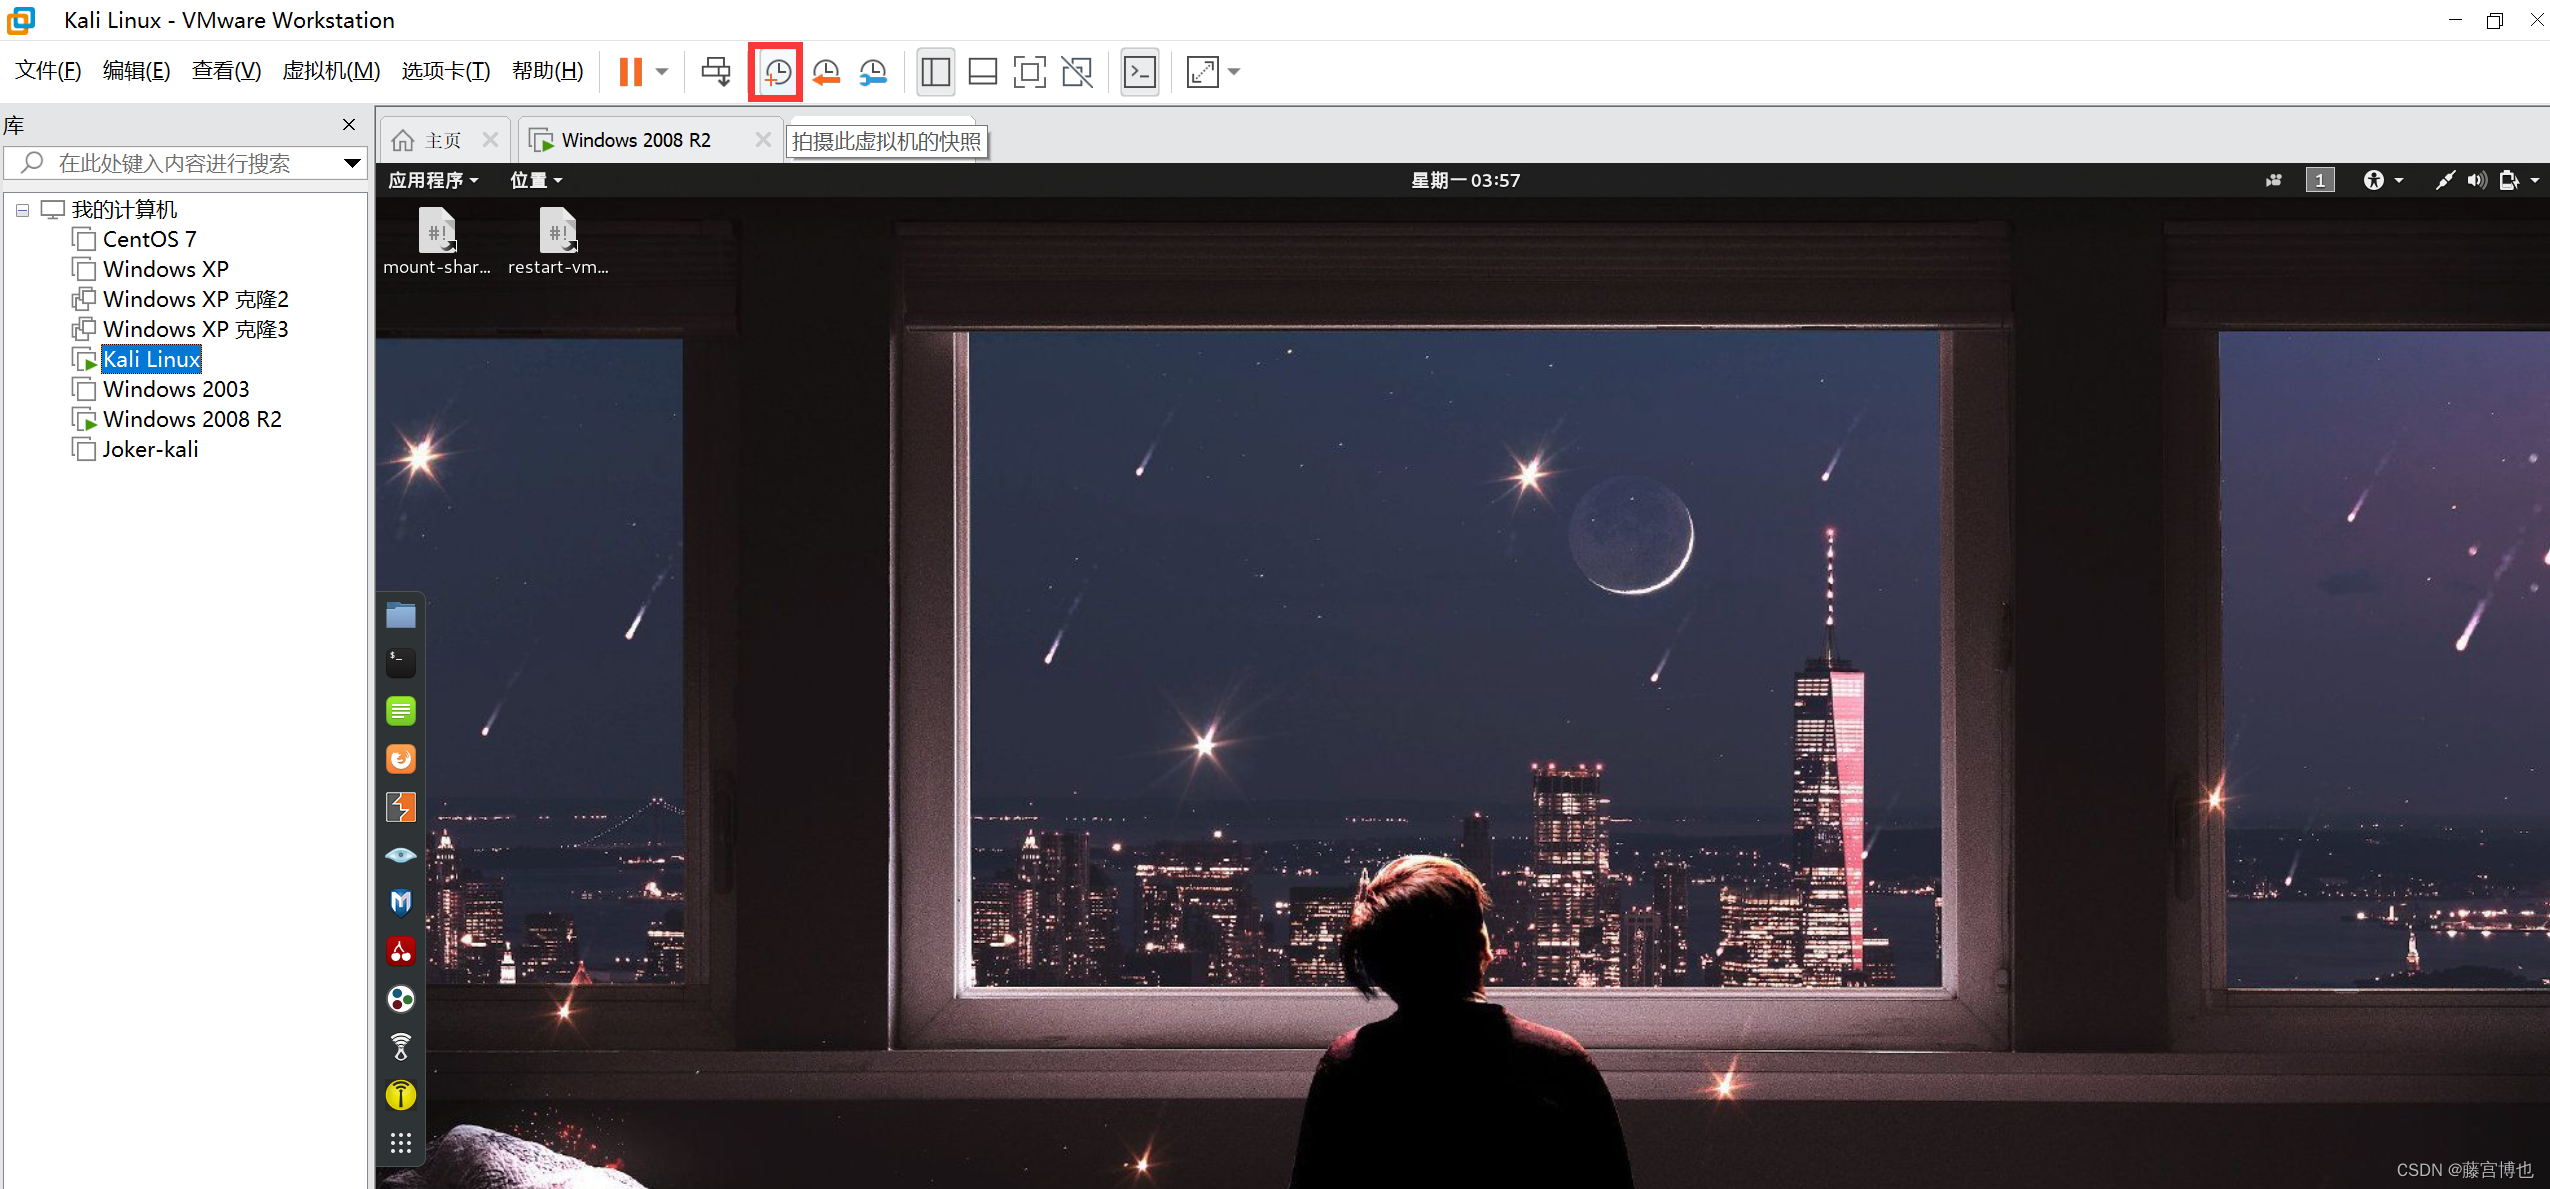The width and height of the screenshot is (2550, 1189).
Task: Select CentOS 7 in the library
Action: click(149, 240)
